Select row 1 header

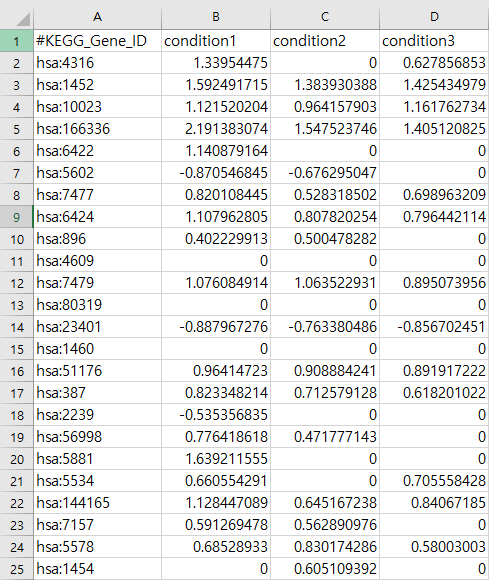point(16,41)
